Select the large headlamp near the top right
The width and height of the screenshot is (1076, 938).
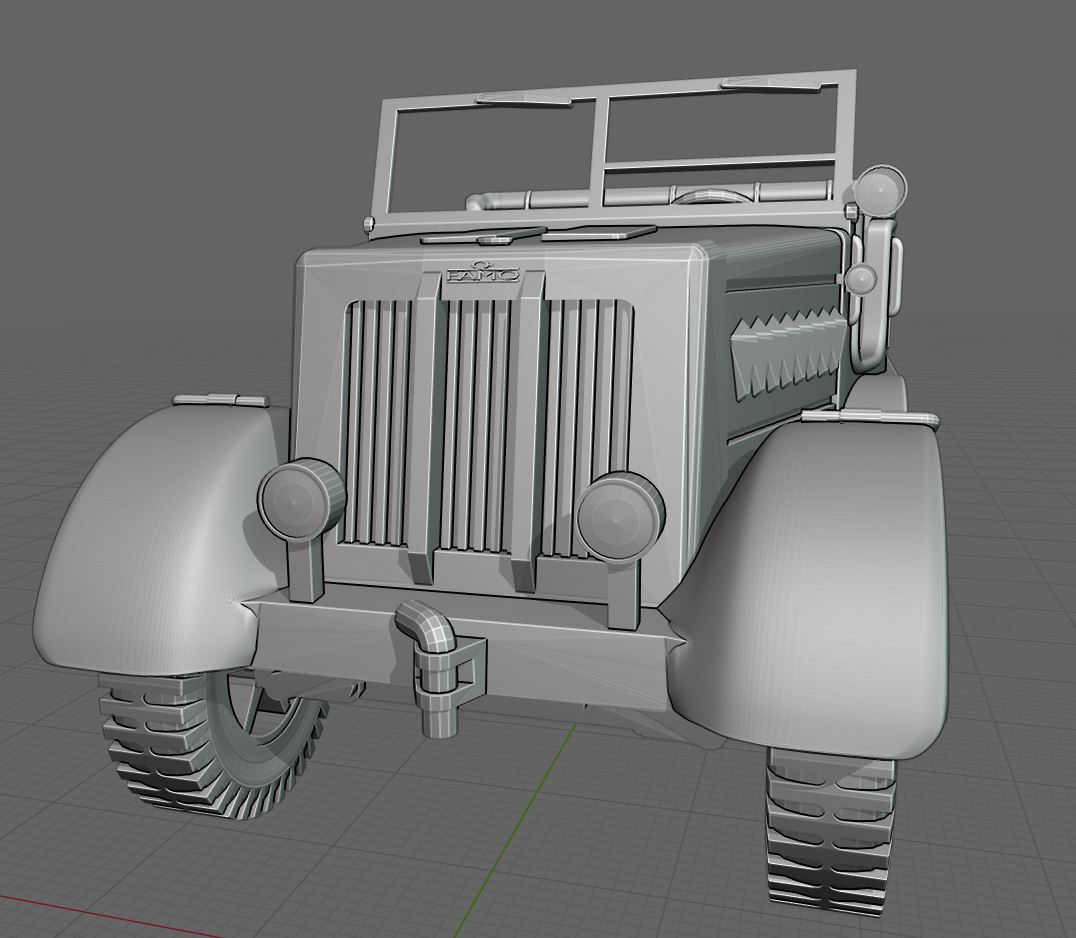point(882,190)
